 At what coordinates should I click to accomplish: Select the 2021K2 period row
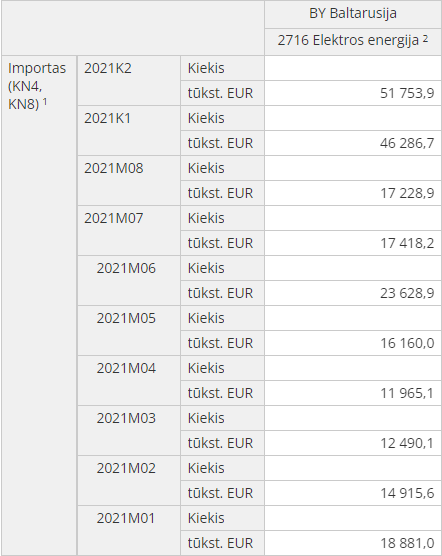click(x=129, y=80)
